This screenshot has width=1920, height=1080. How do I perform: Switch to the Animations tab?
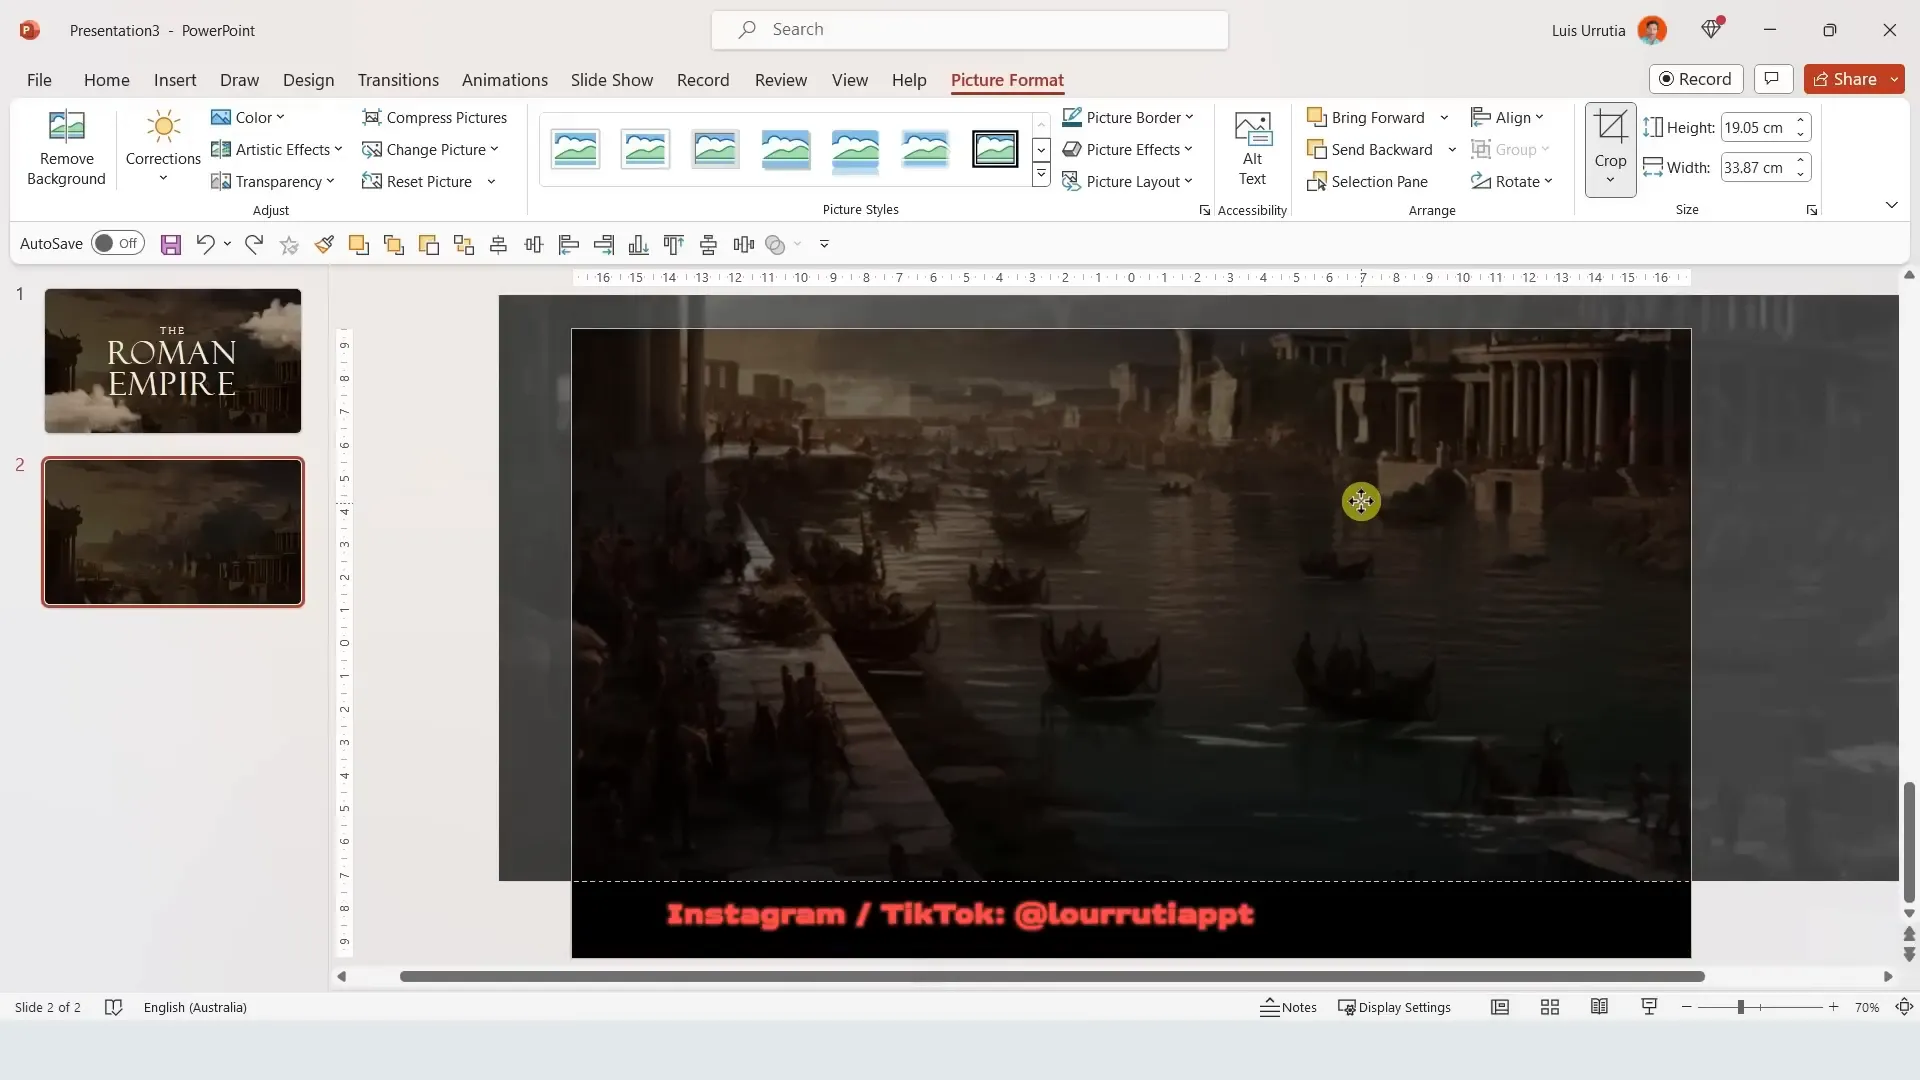pos(505,80)
